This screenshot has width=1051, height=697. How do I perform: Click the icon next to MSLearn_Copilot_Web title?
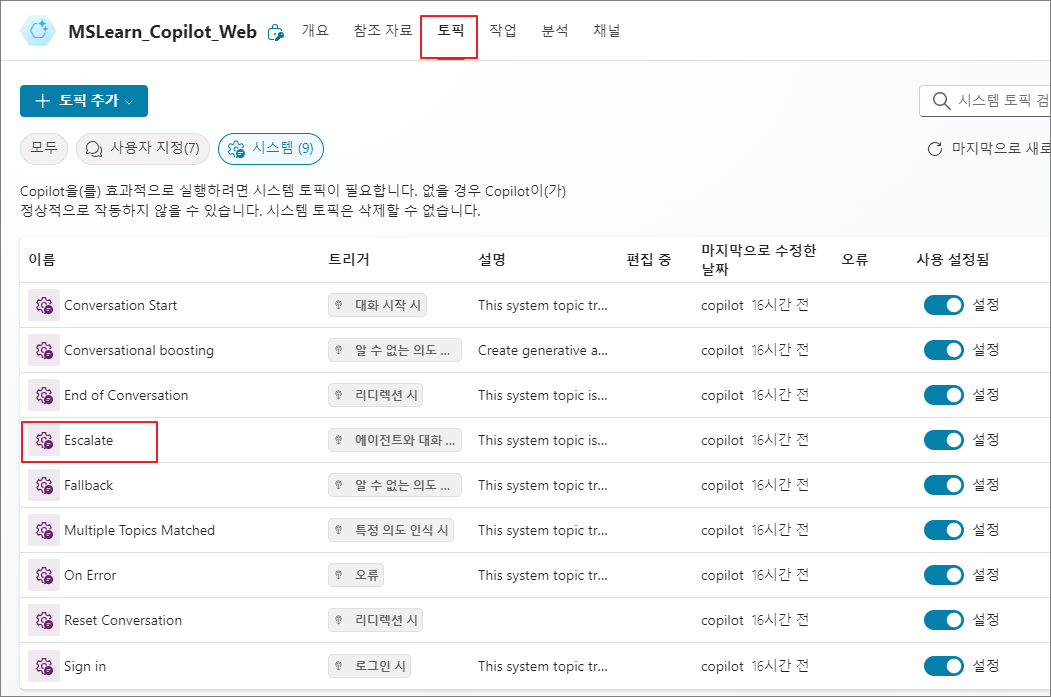275,32
